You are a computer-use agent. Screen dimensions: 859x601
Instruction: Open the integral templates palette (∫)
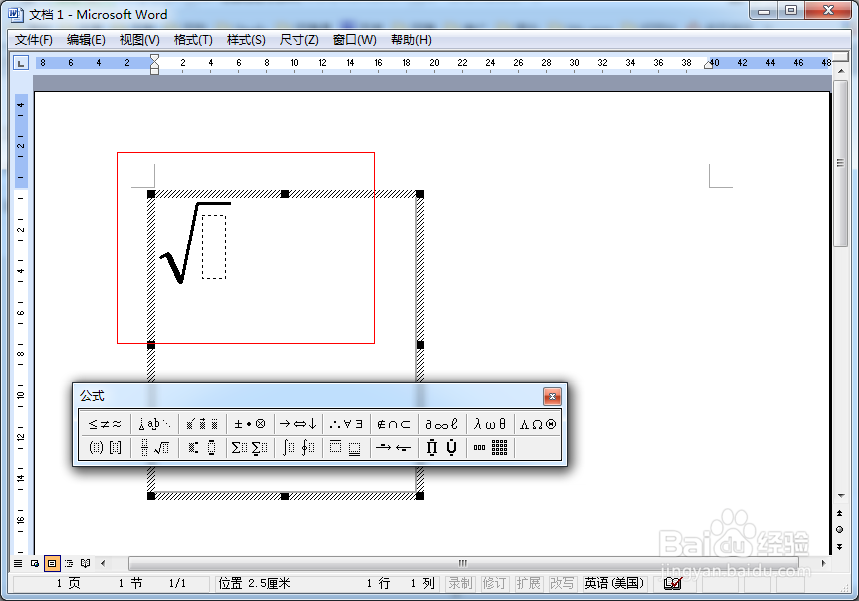(x=298, y=448)
